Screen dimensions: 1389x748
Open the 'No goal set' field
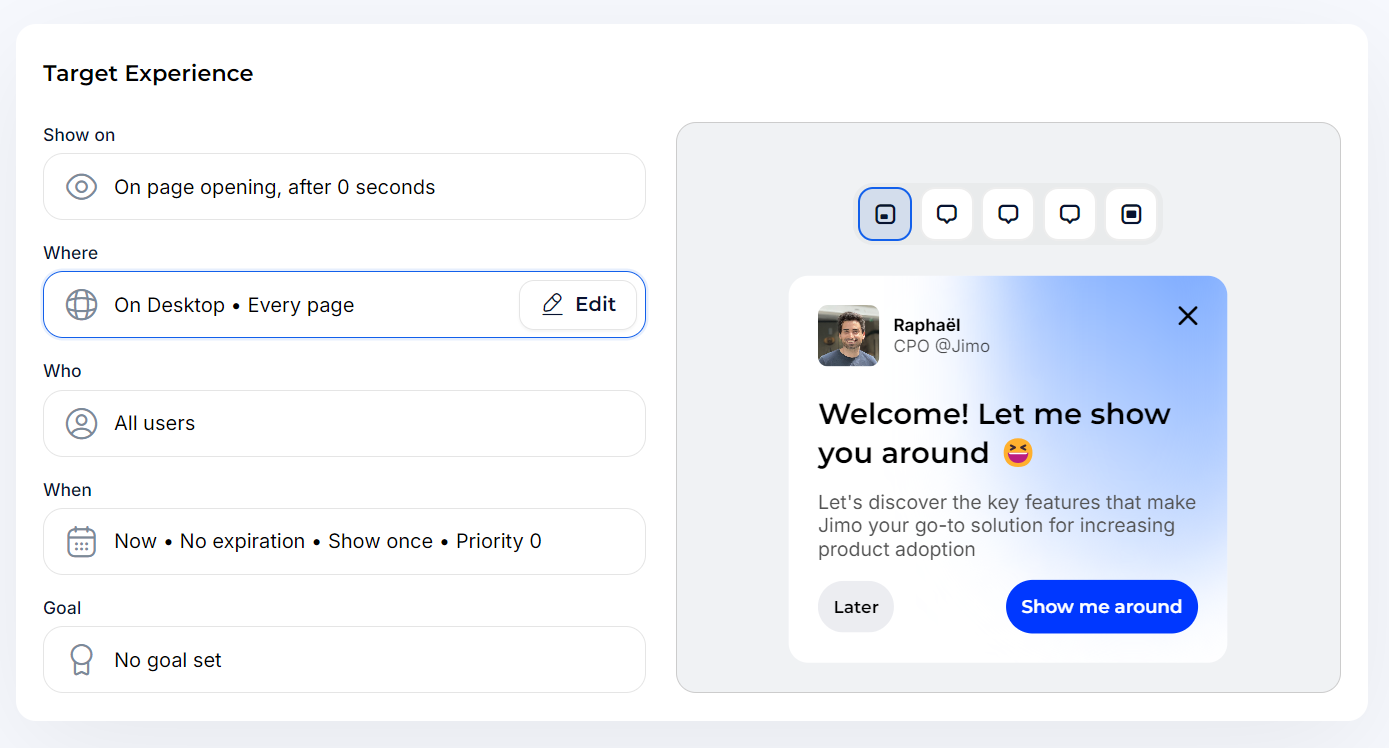point(344,660)
